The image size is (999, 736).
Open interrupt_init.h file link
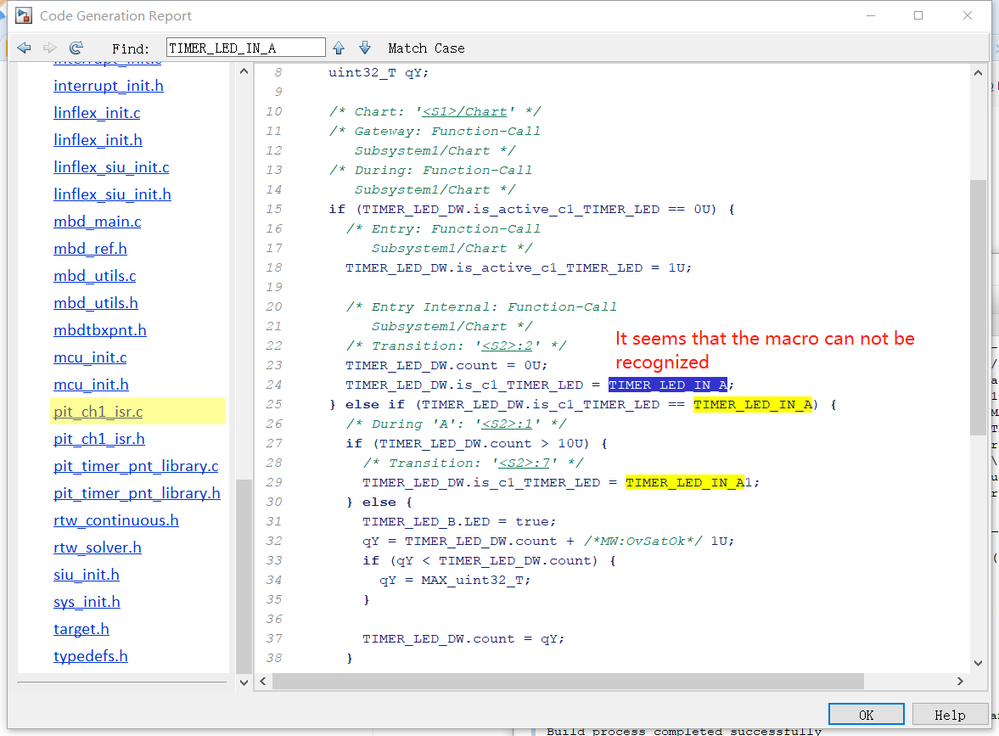108,86
